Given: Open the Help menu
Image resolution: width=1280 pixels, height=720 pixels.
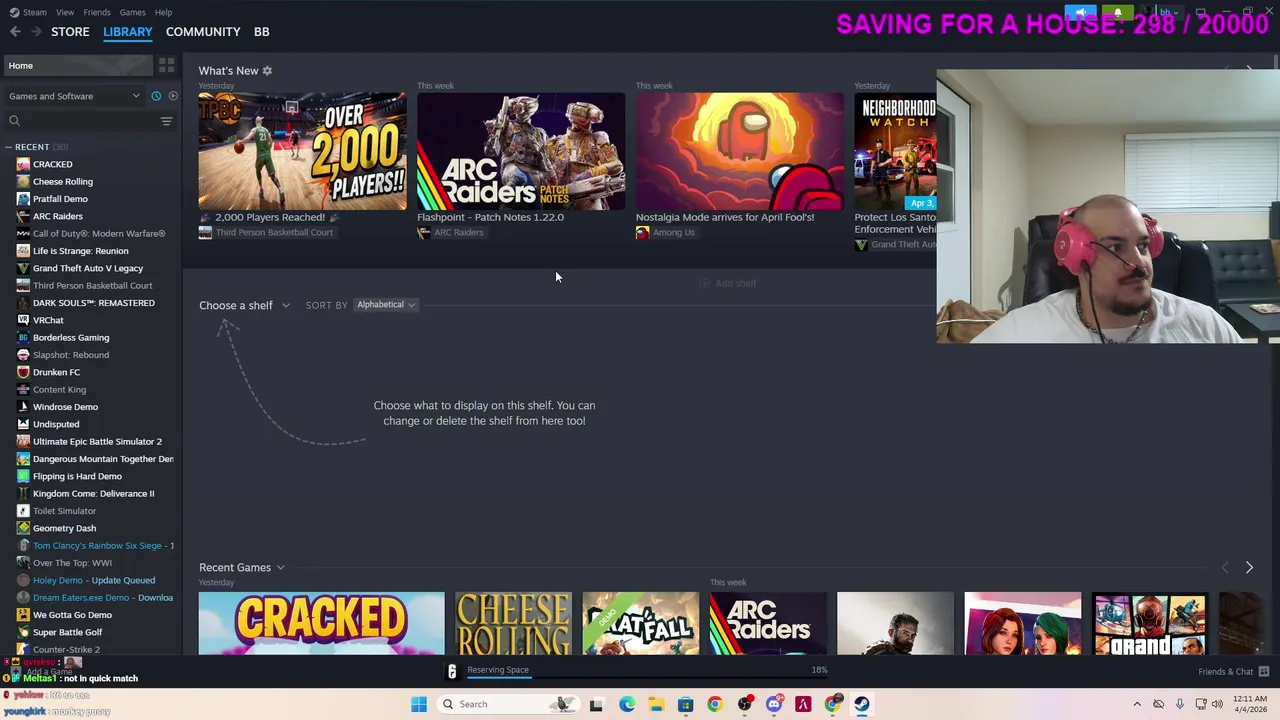Looking at the screenshot, I should [x=163, y=12].
